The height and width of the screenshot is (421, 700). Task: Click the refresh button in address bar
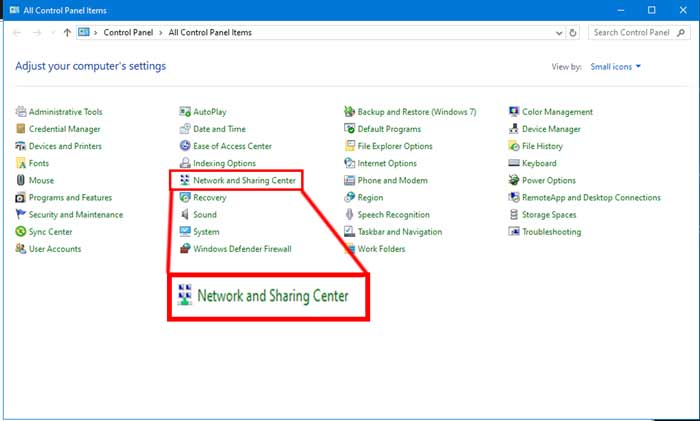pyautogui.click(x=573, y=33)
